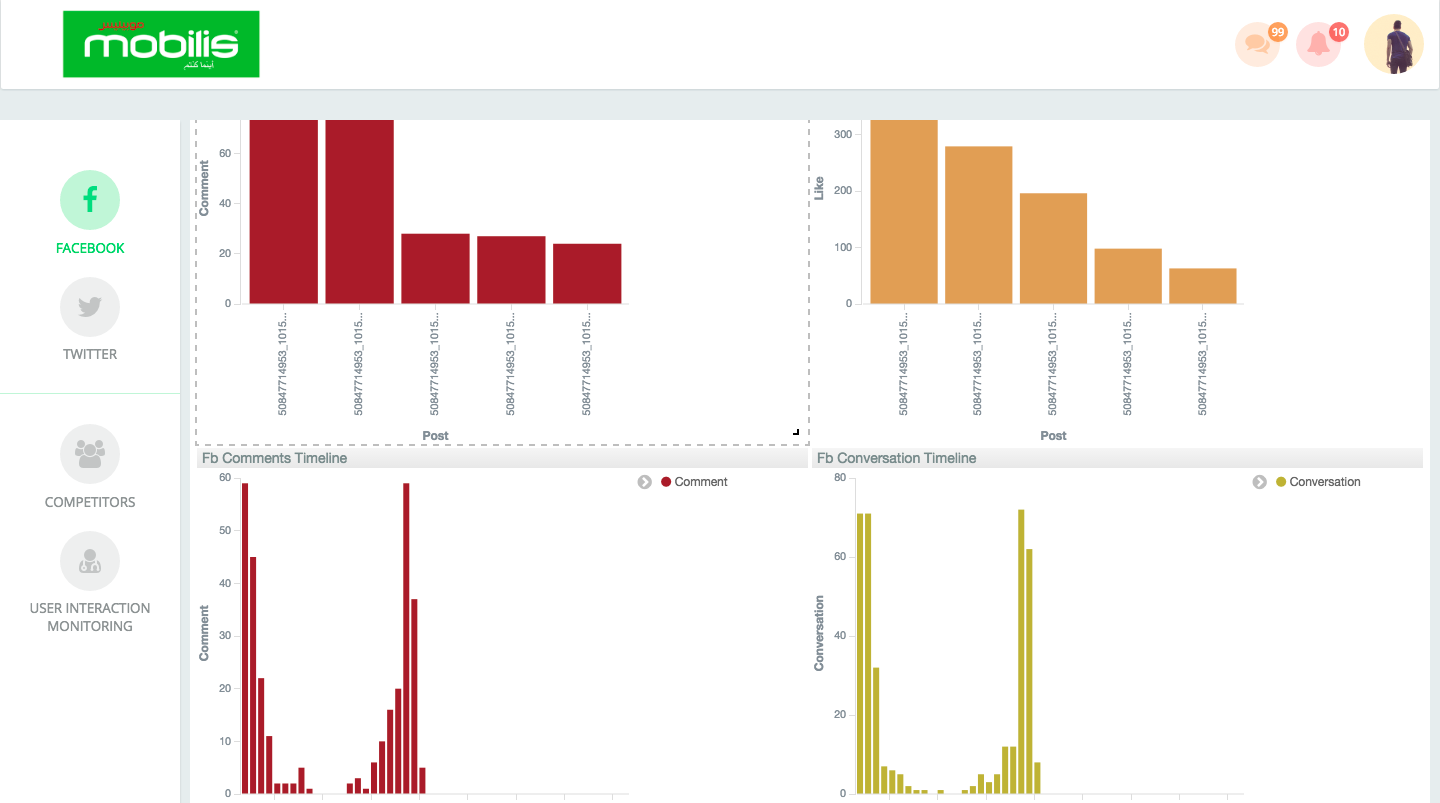Click the third orange bar near 200 likes
Screen dimensions: 1440x803
click(1053, 248)
